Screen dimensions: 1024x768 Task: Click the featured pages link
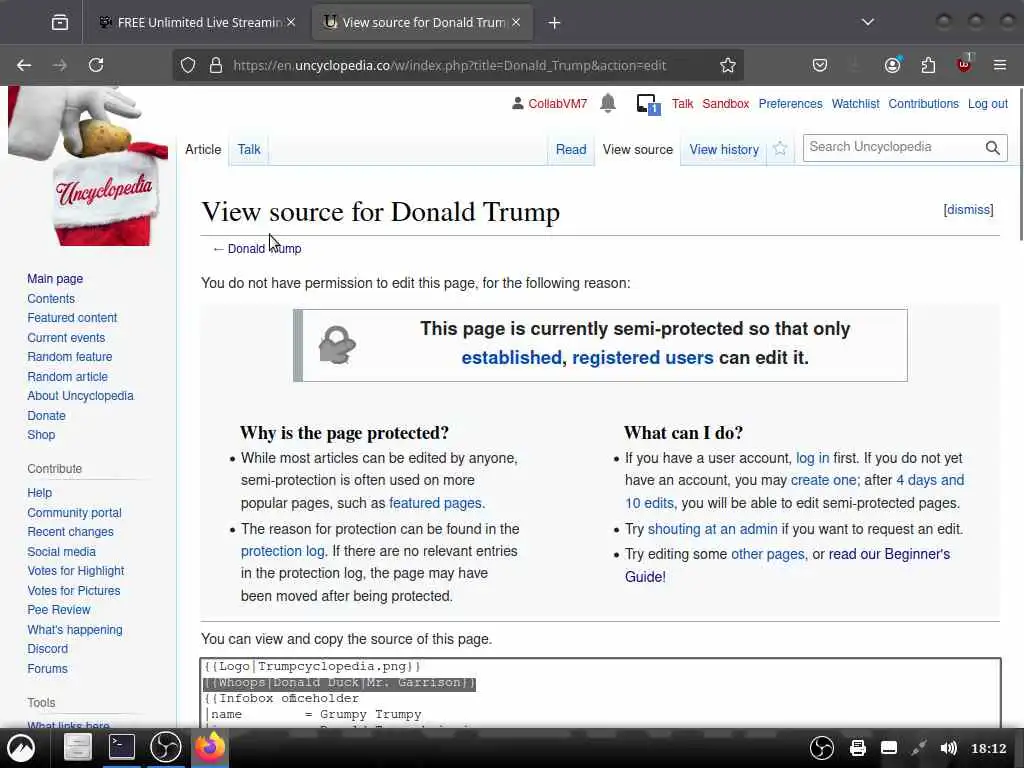tap(436, 504)
